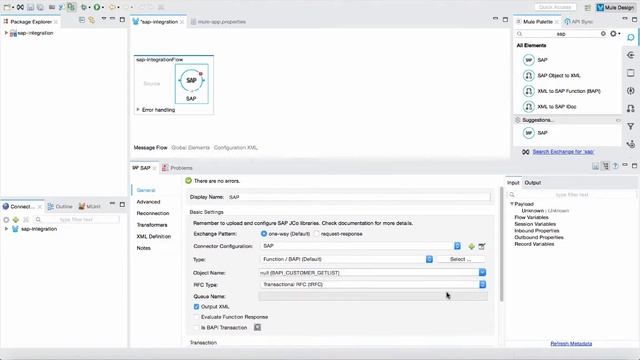Select one-way (Default) exchange pattern
Image resolution: width=640 pixels, height=360 pixels.
264,234
